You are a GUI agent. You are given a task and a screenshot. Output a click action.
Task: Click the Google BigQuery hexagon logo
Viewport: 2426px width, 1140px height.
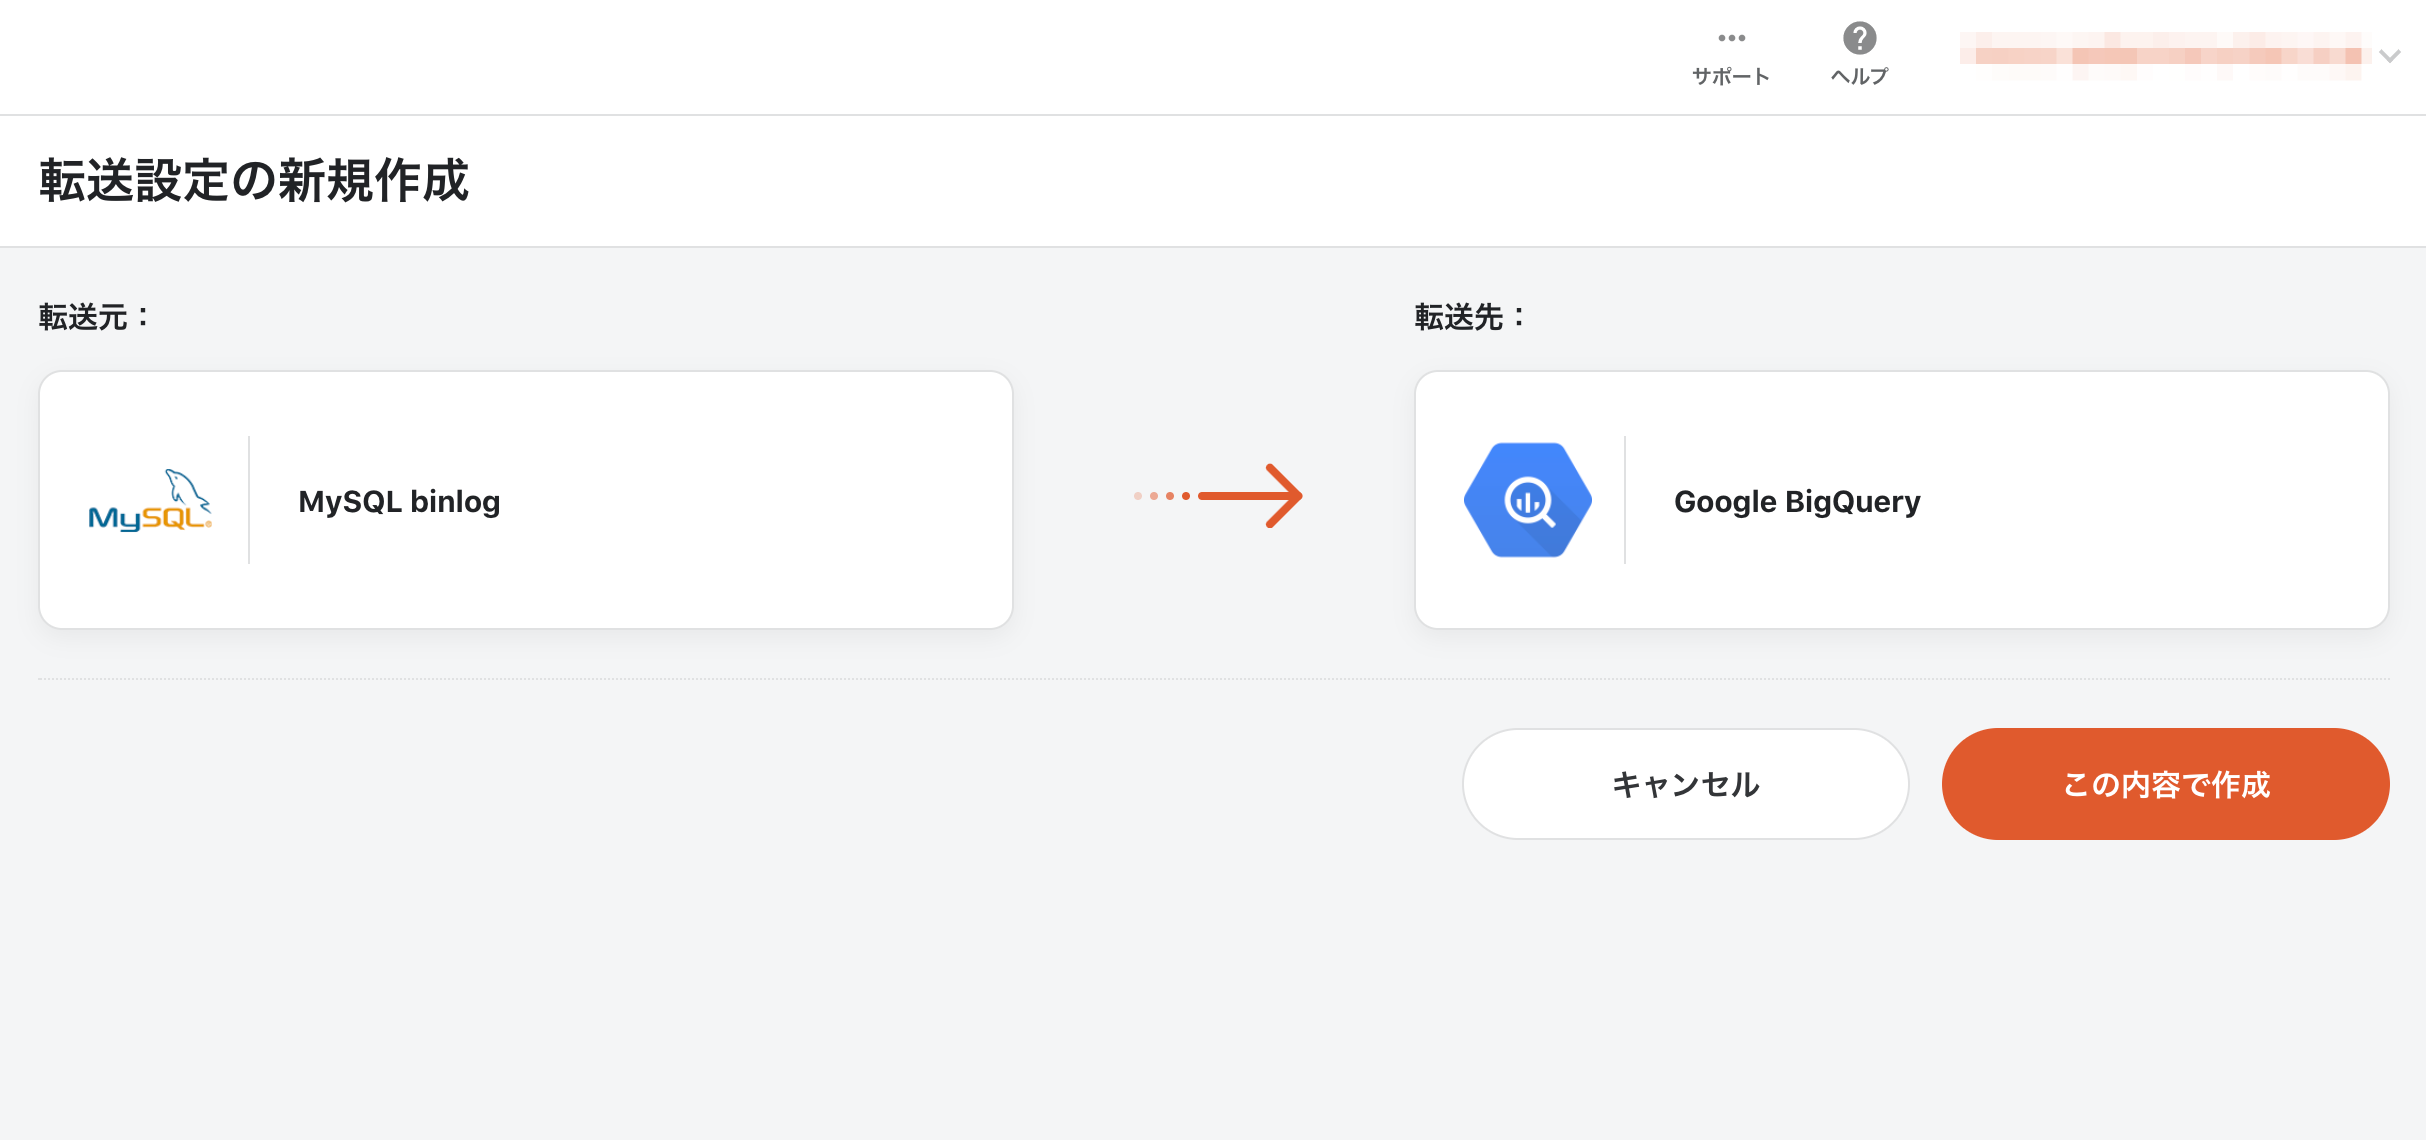click(x=1527, y=500)
